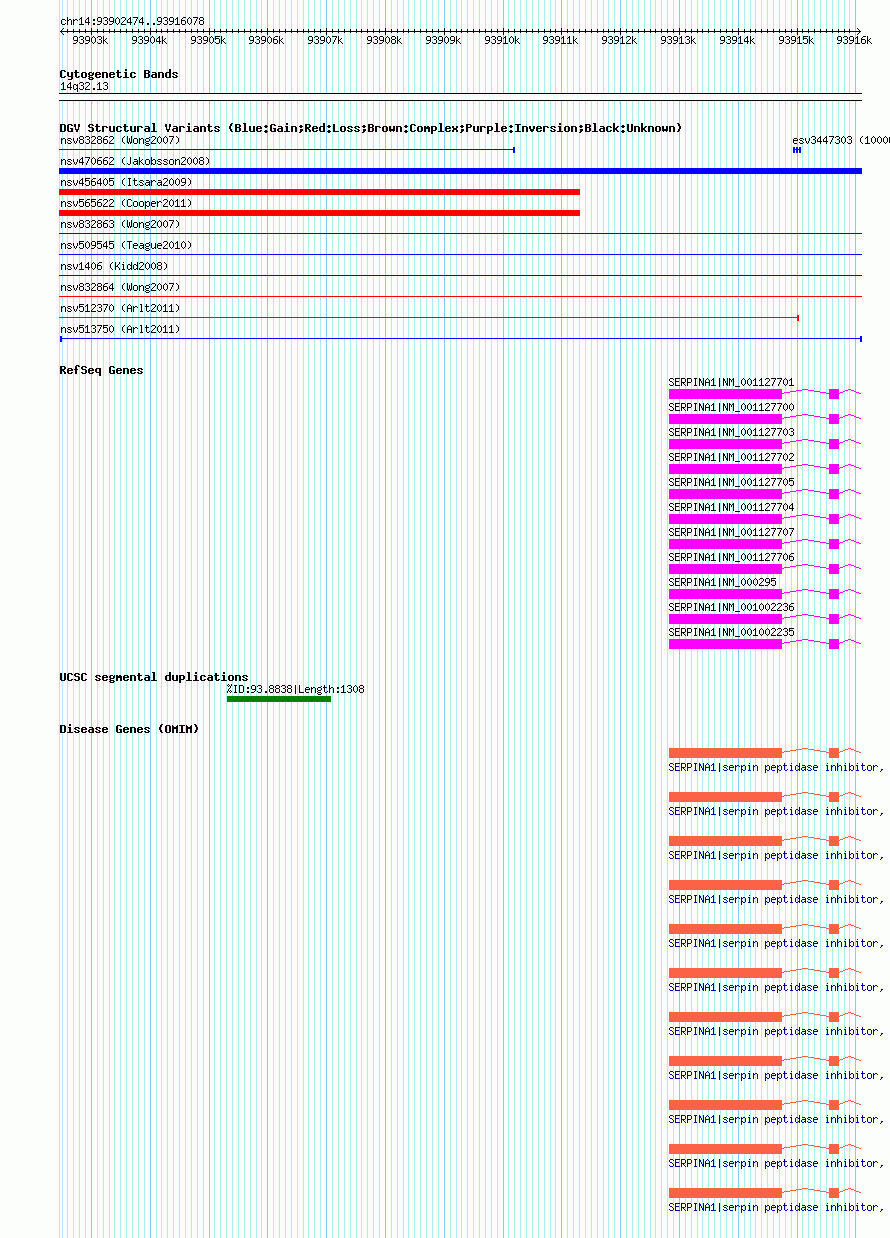Click the Disease Genes (OMIM) track title
The image size is (890, 1238).
point(129,729)
